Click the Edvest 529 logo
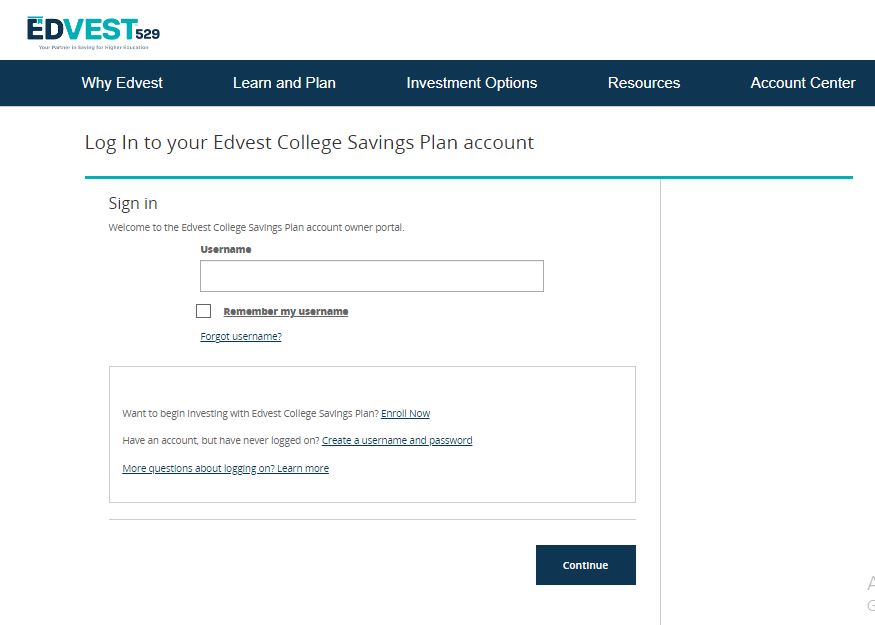 click(93, 33)
